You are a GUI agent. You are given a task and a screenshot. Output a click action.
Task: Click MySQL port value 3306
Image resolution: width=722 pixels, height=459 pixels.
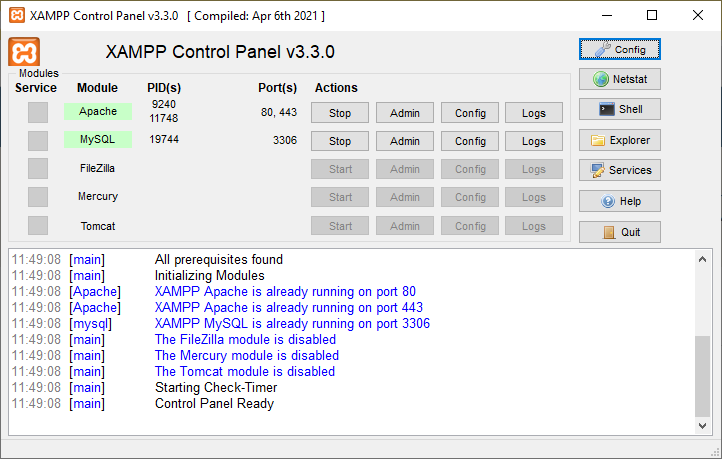[x=285, y=140]
